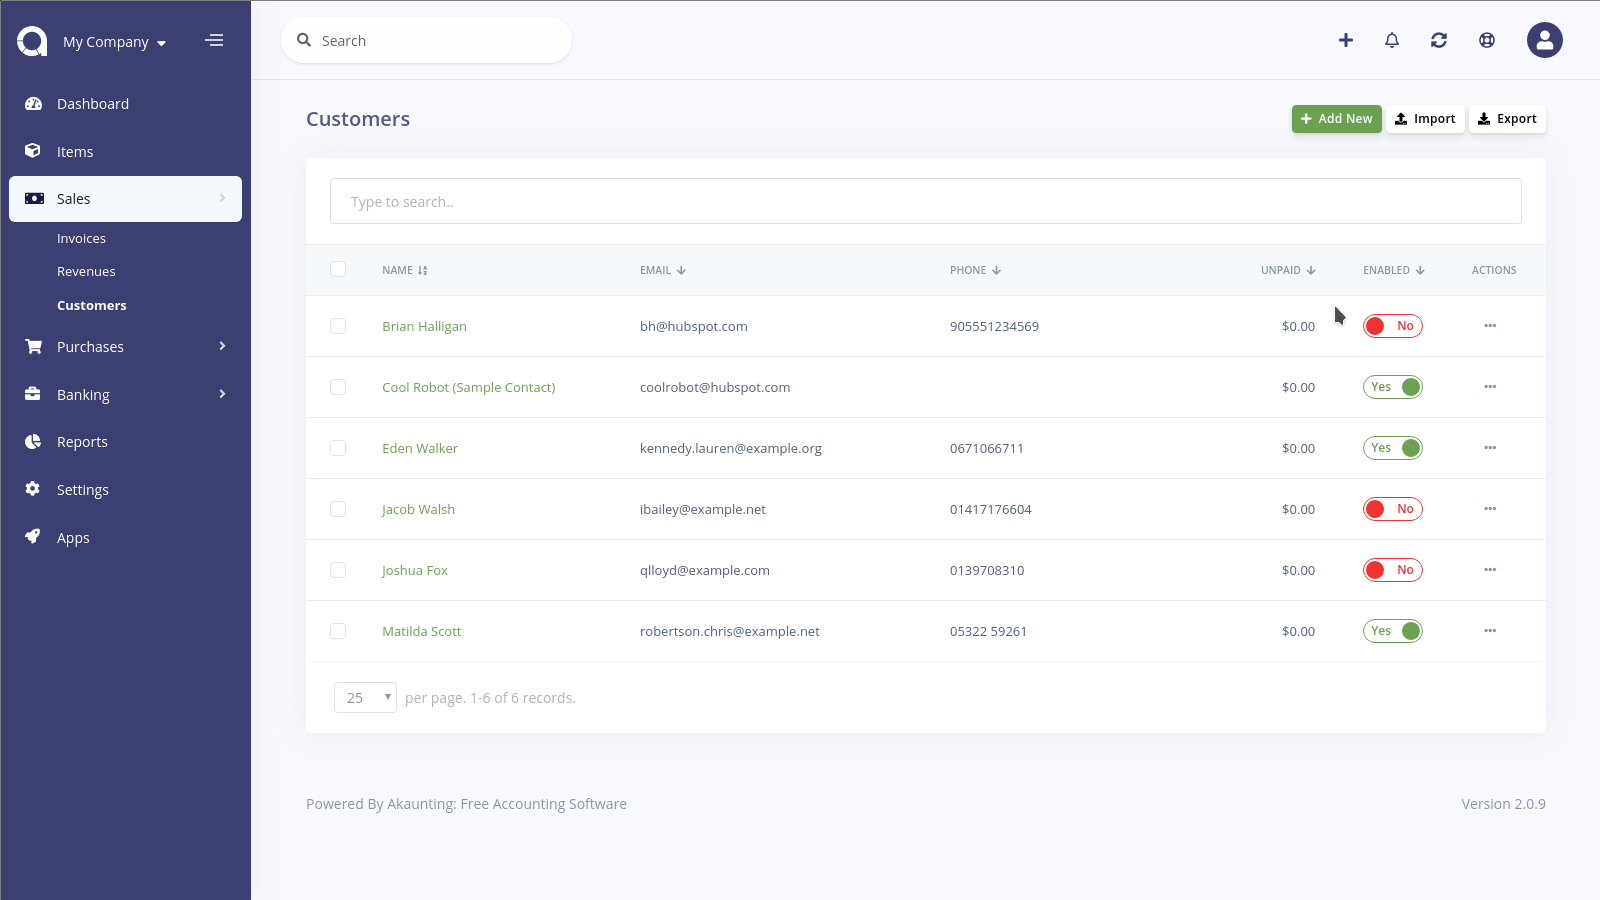Open the help lifebuoy icon
This screenshot has height=900, width=1600.
coord(1487,40)
